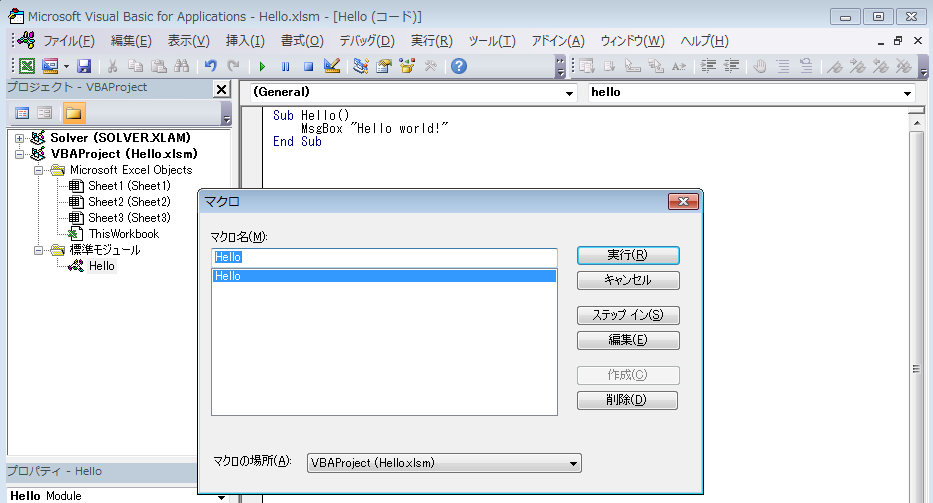Click the ステップ イン(S) button
Viewport: 933px width, 503px height.
click(628, 315)
